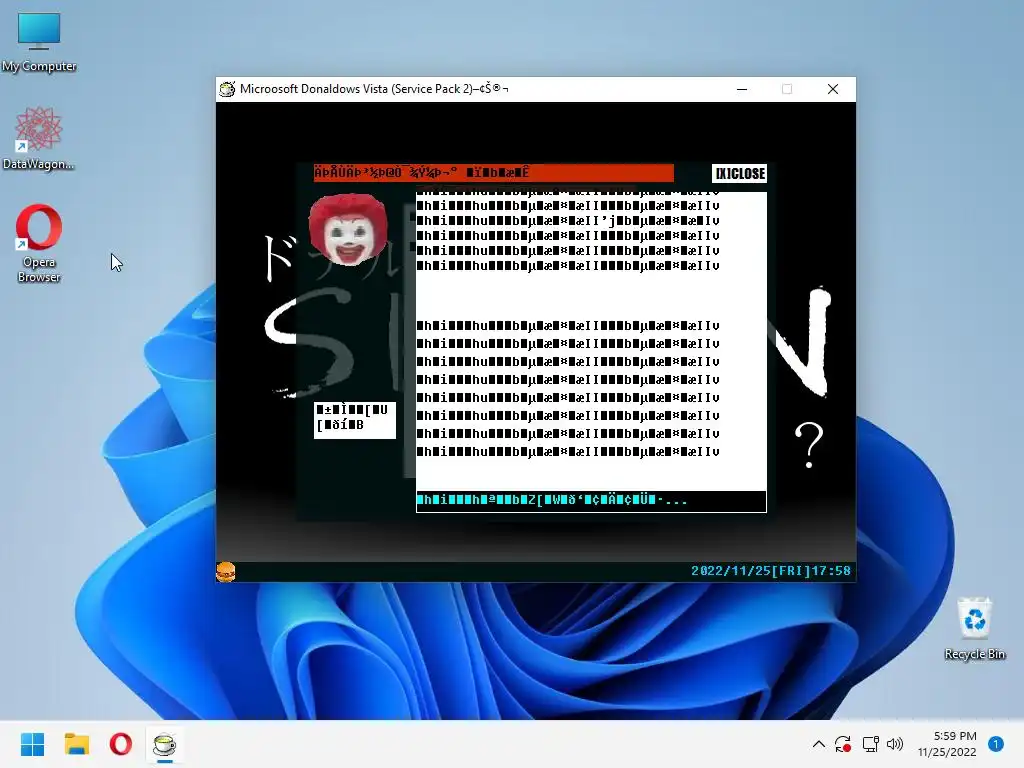Screen dimensions: 1024x768
Task: Show hidden system tray icons chevron
Action: pos(818,744)
